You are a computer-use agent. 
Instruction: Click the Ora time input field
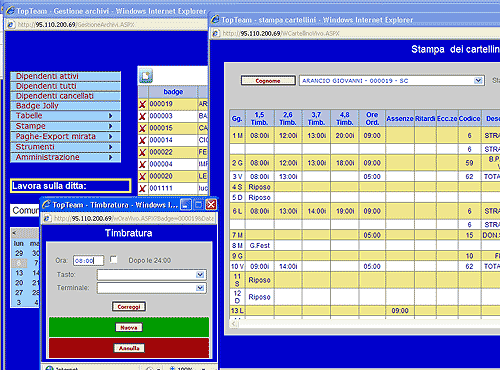pos(88,260)
